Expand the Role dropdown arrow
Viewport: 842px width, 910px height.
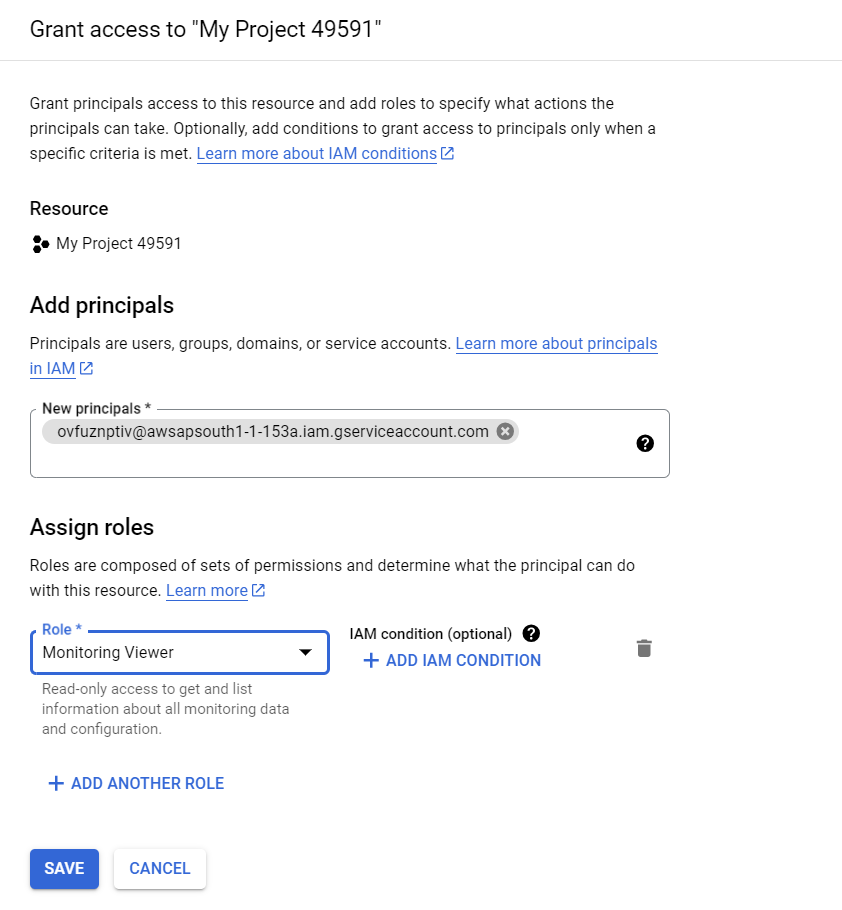305,652
